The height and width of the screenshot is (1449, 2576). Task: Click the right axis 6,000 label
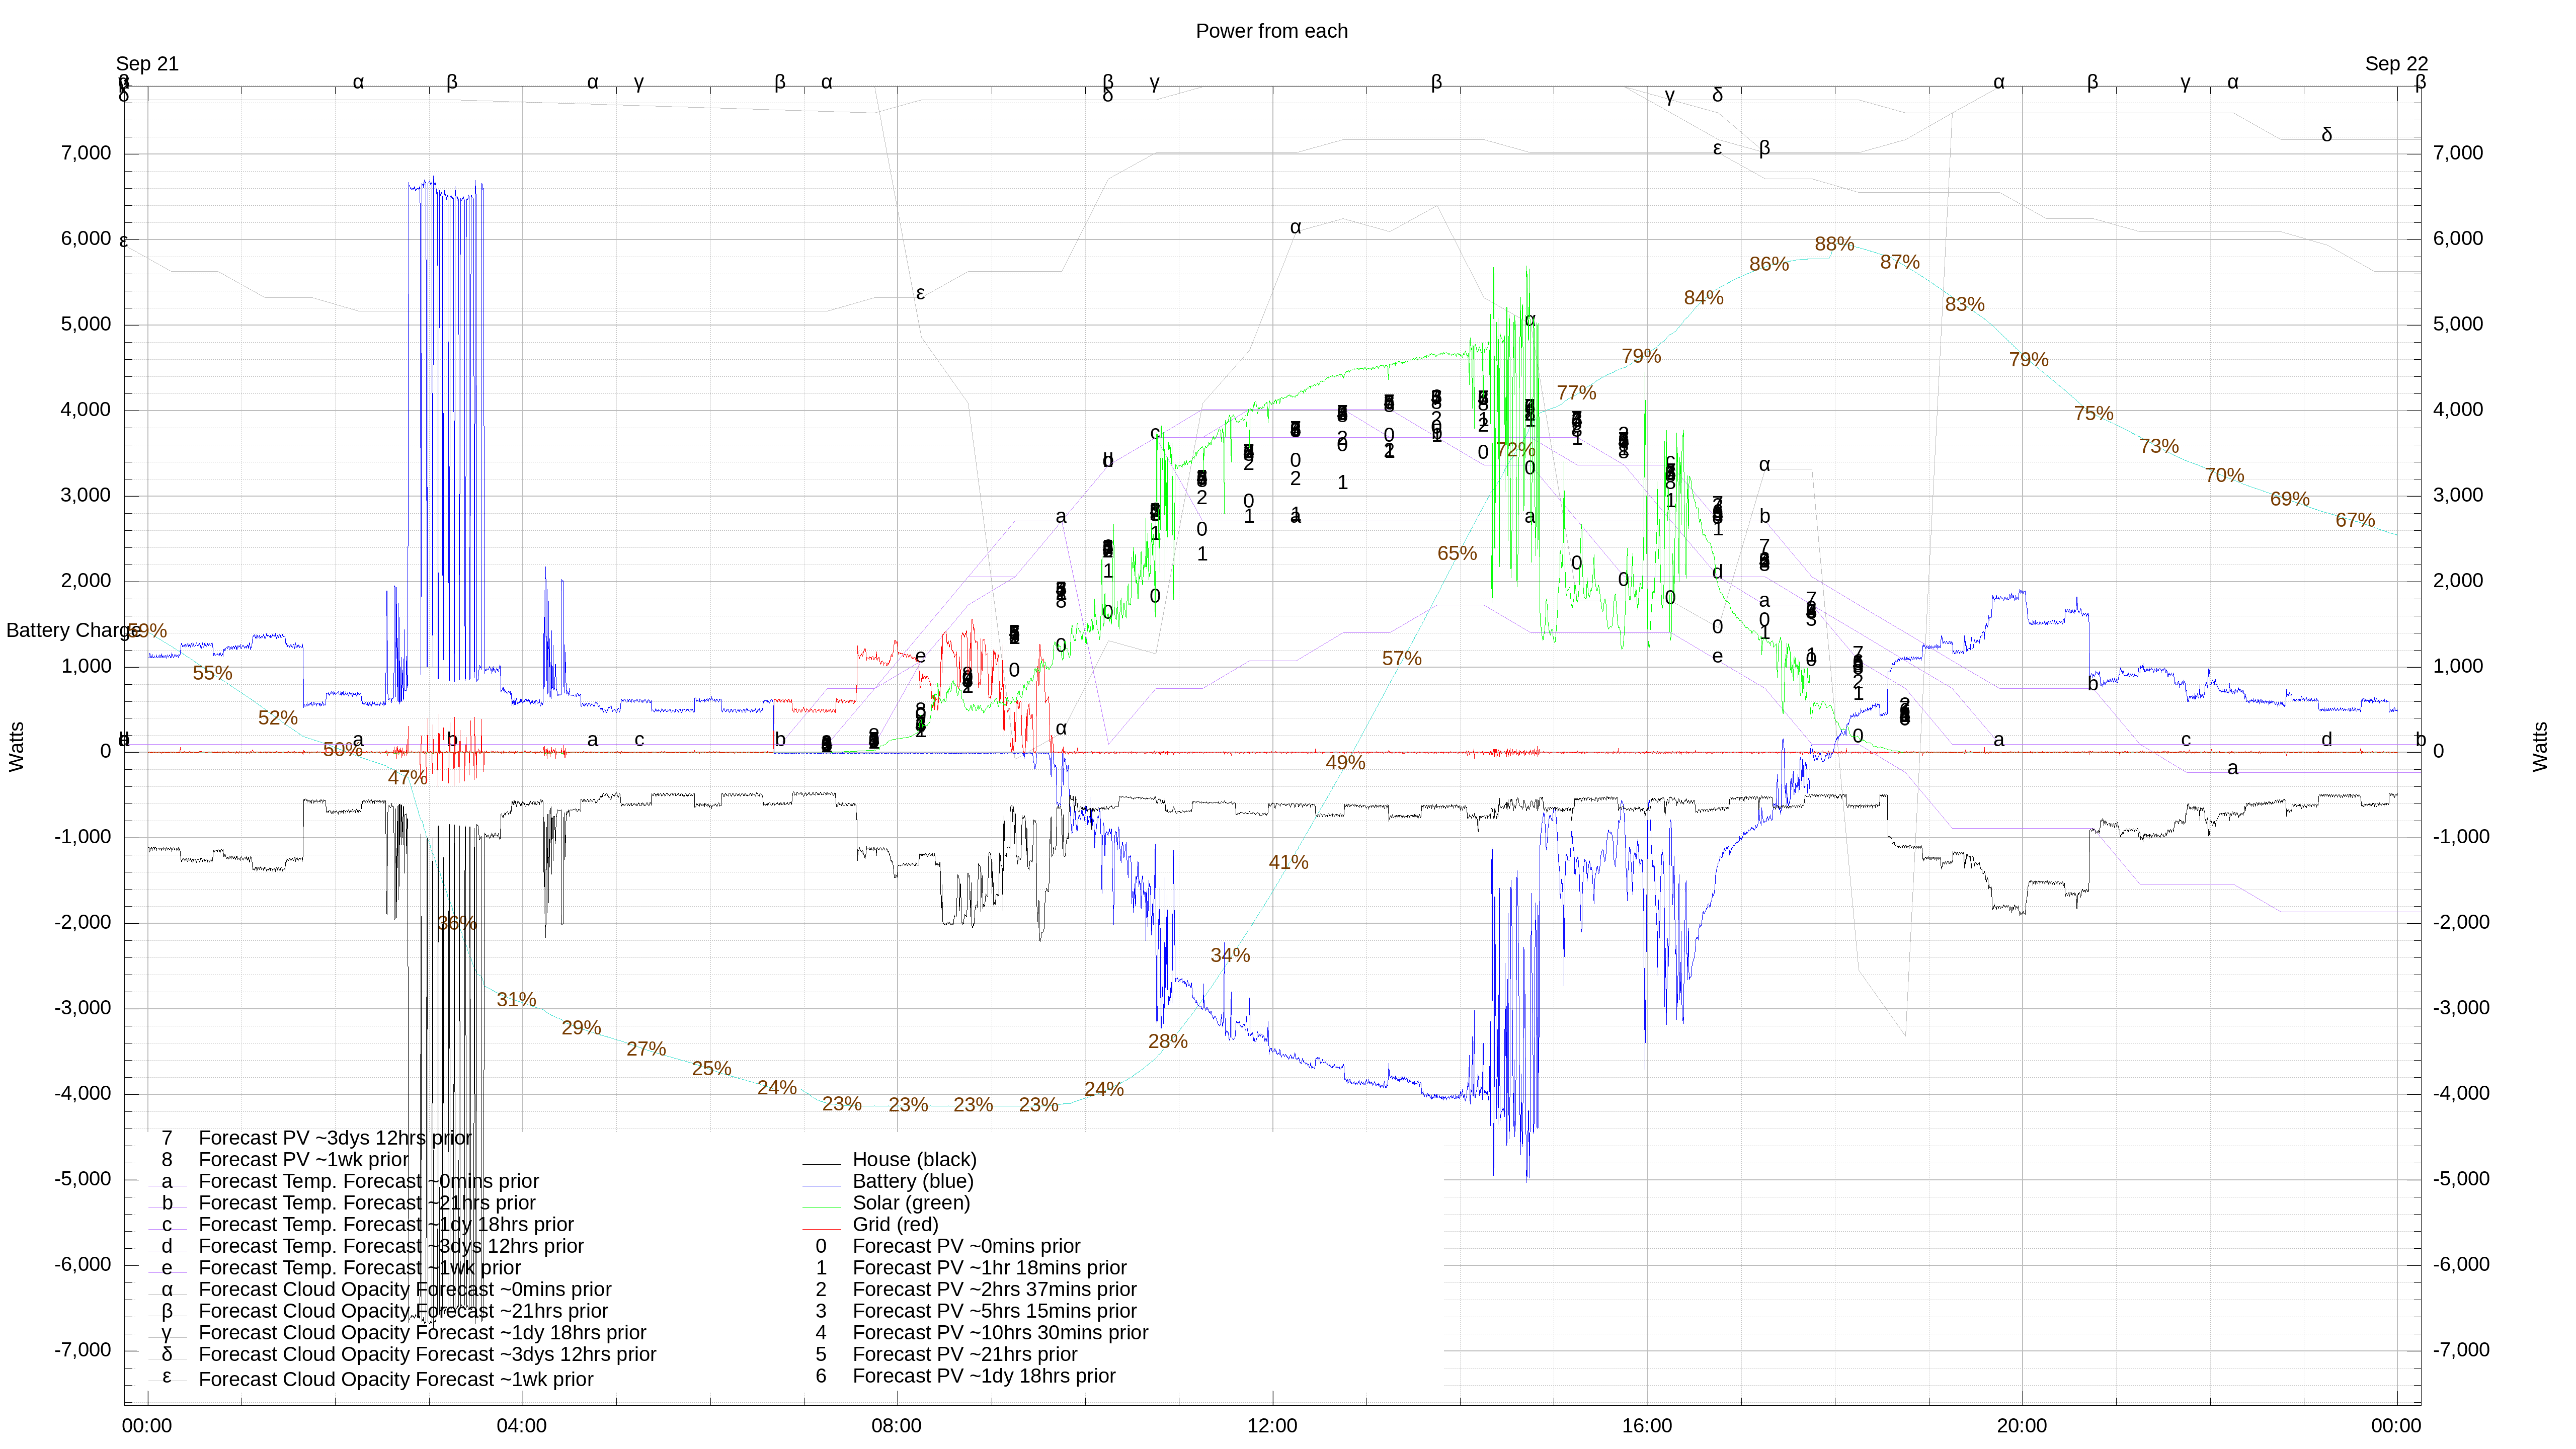point(2457,239)
